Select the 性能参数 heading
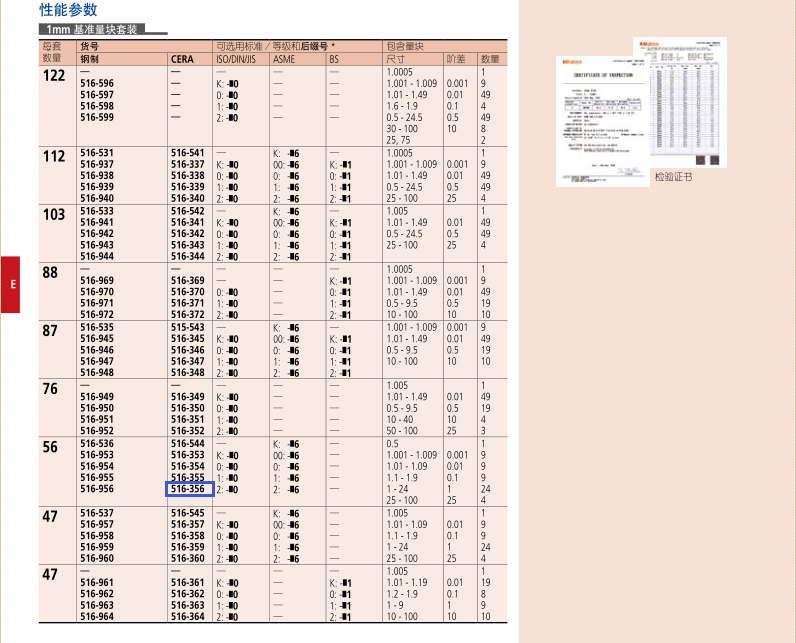 (x=68, y=10)
